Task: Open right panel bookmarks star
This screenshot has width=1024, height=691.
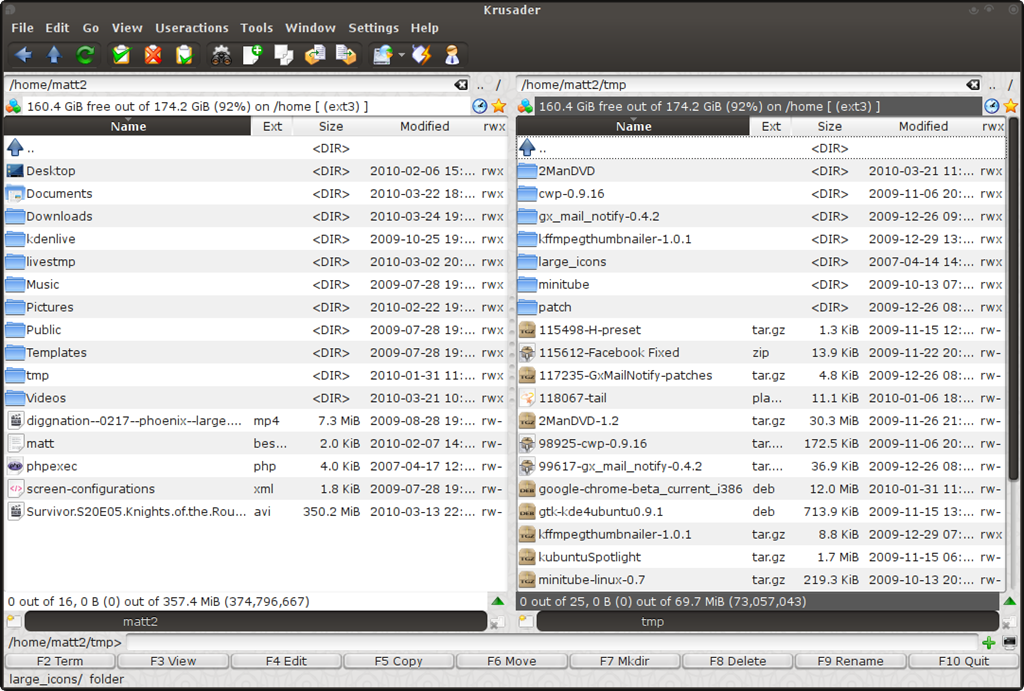Action: [1011, 106]
